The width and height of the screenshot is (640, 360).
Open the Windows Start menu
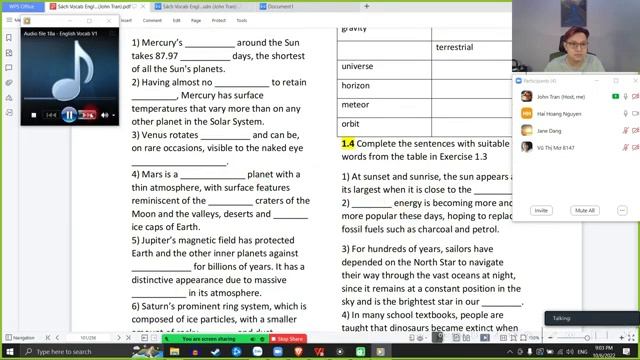point(10,351)
